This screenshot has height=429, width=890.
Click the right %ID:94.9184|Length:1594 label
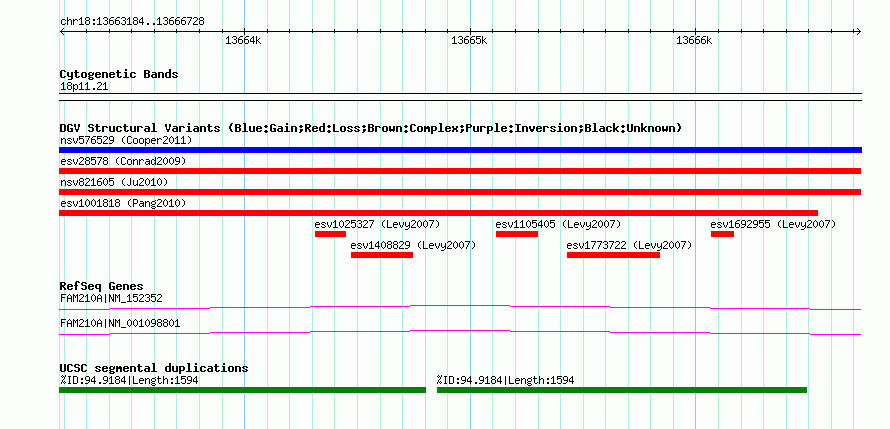click(505, 380)
